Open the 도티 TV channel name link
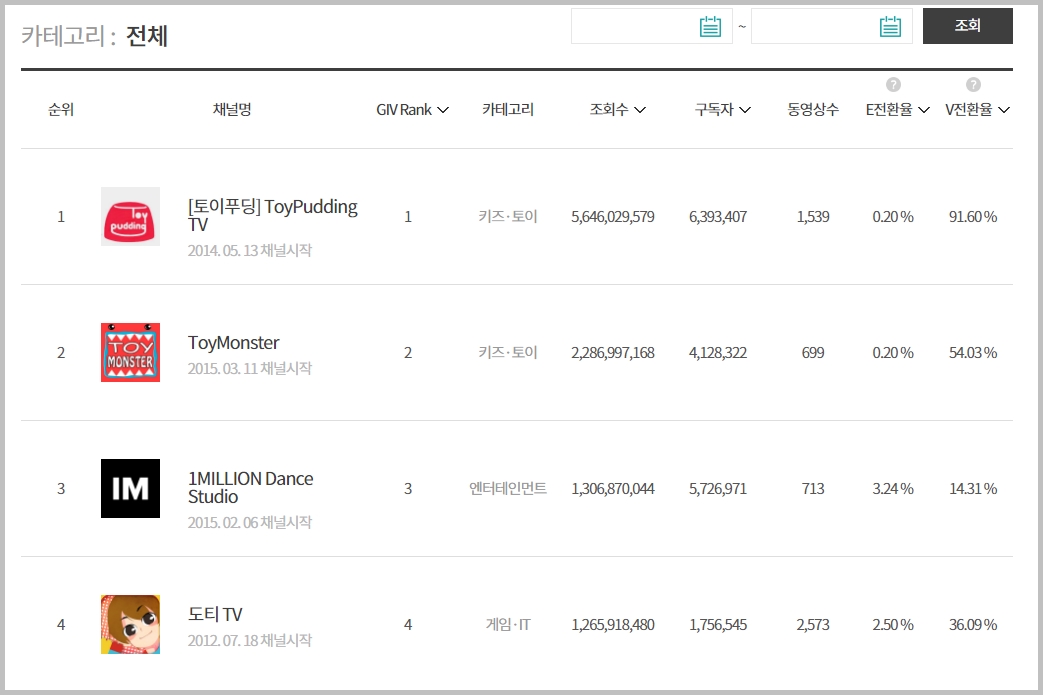Viewport: 1043px width, 695px height. (215, 615)
